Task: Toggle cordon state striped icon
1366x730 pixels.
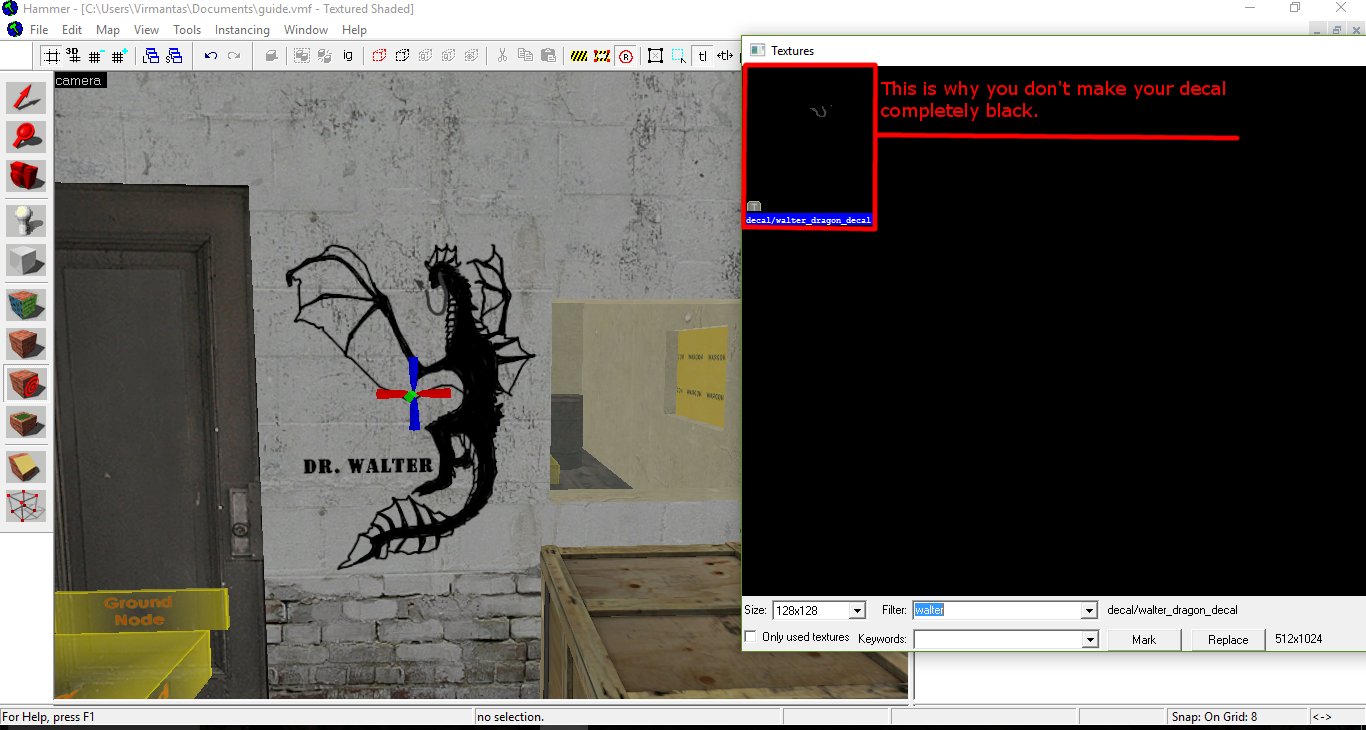Action: pos(579,56)
